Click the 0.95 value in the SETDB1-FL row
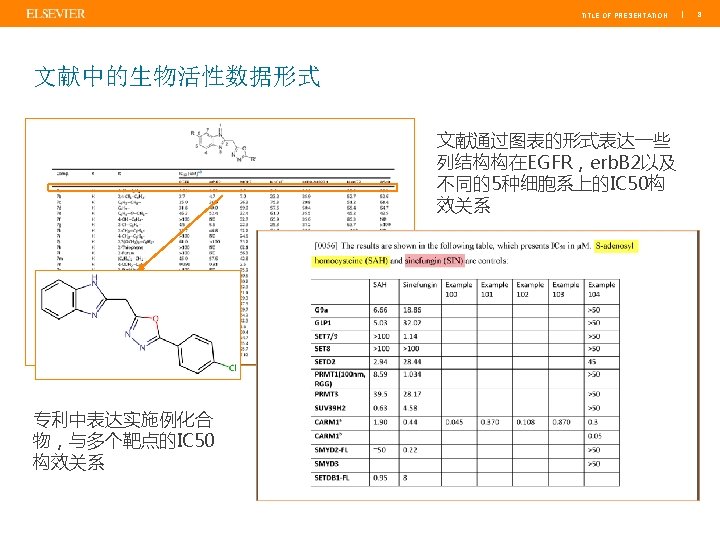The height and width of the screenshot is (540, 720). pos(380,478)
